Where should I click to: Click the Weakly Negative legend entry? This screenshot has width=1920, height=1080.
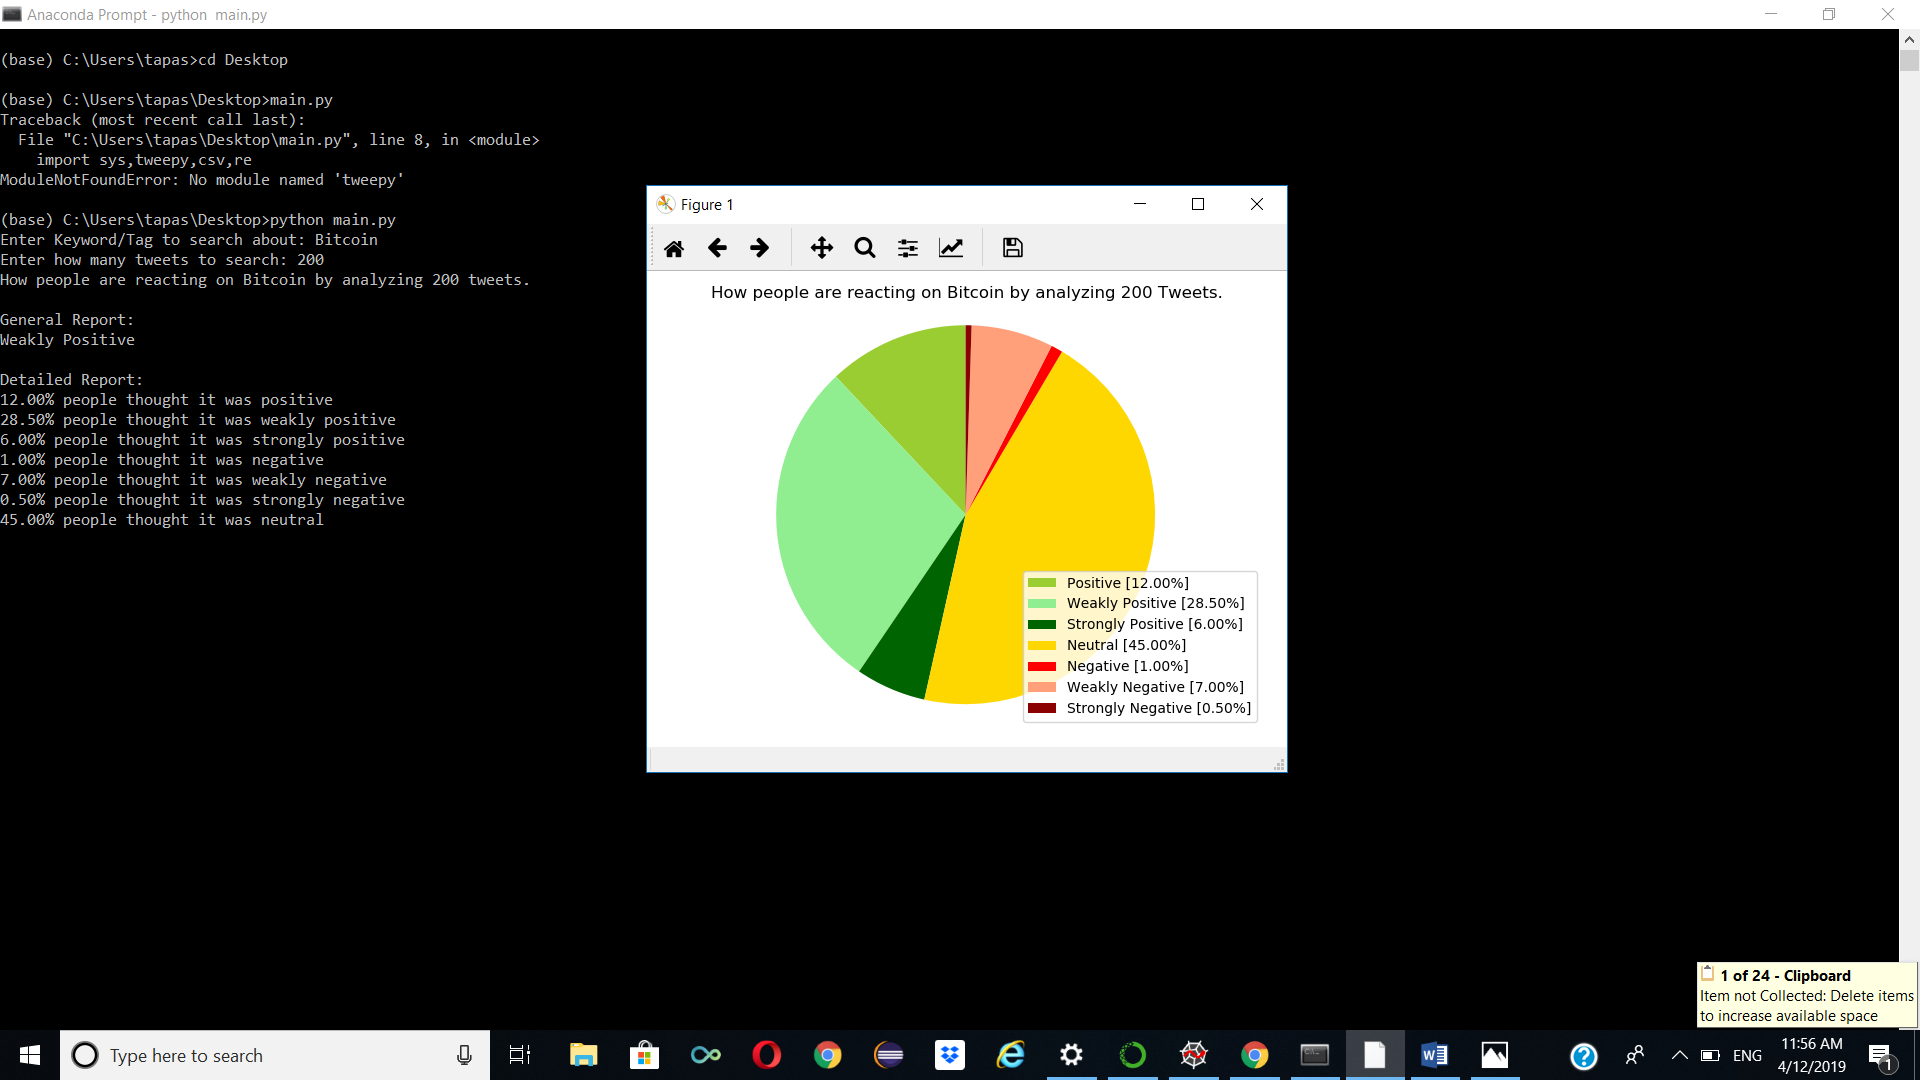pos(1154,687)
